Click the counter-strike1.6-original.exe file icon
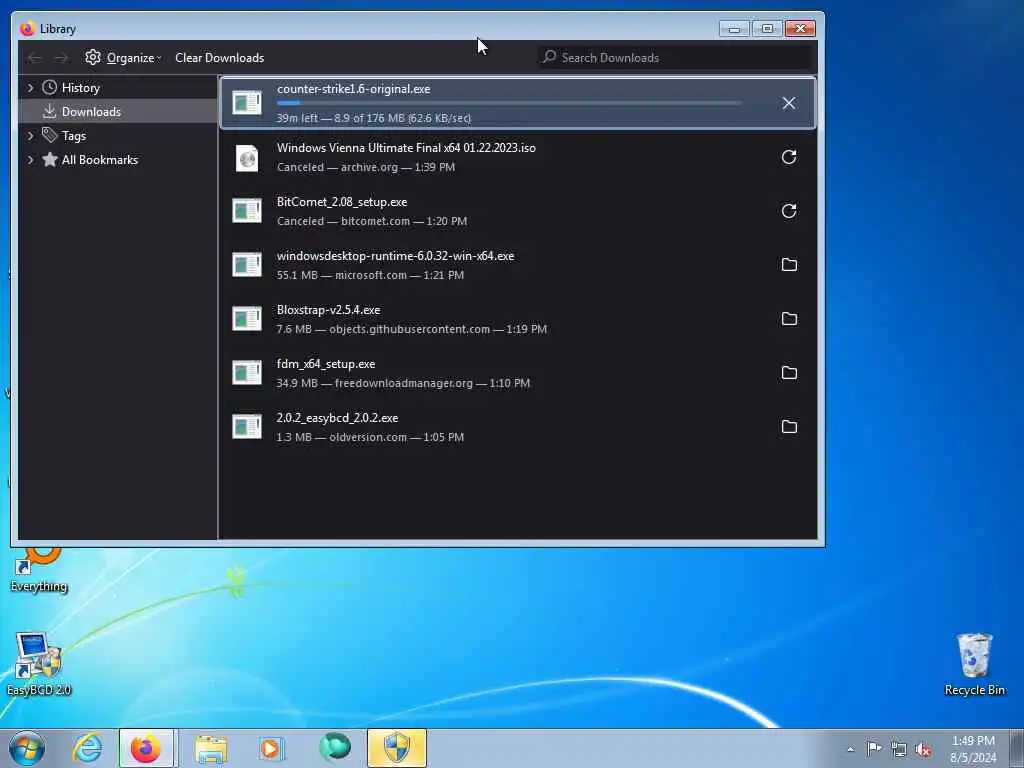The height and width of the screenshot is (768, 1024). tap(247, 103)
